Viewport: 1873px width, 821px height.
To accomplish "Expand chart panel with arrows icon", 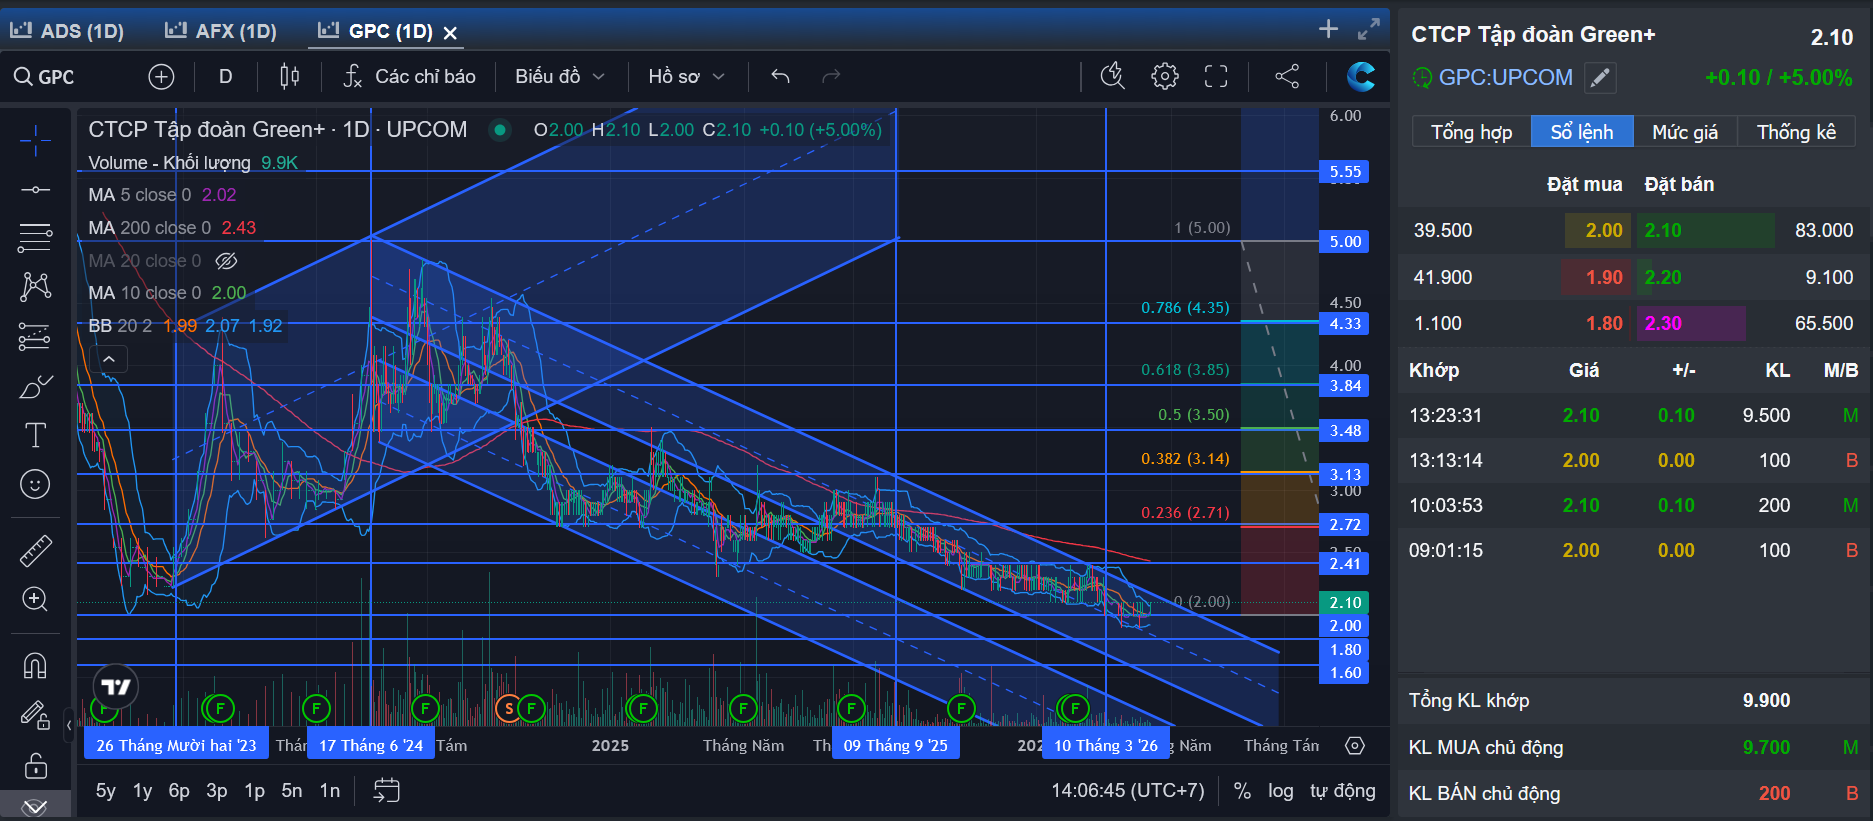I will (1368, 30).
